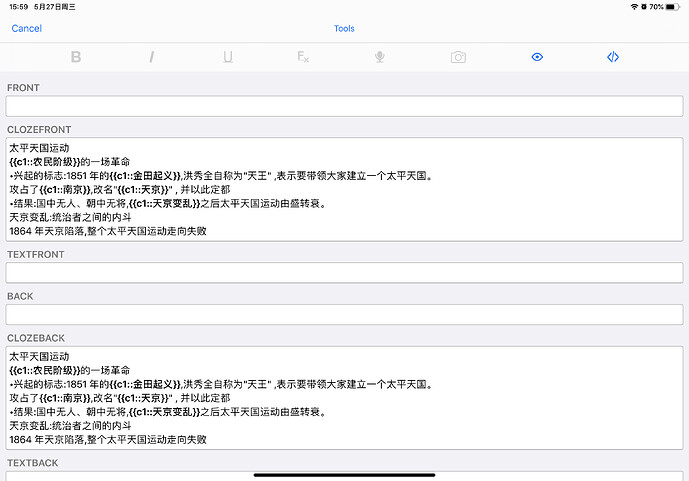Tap the Fx clear formatting icon
The image size is (689, 481).
303,57
